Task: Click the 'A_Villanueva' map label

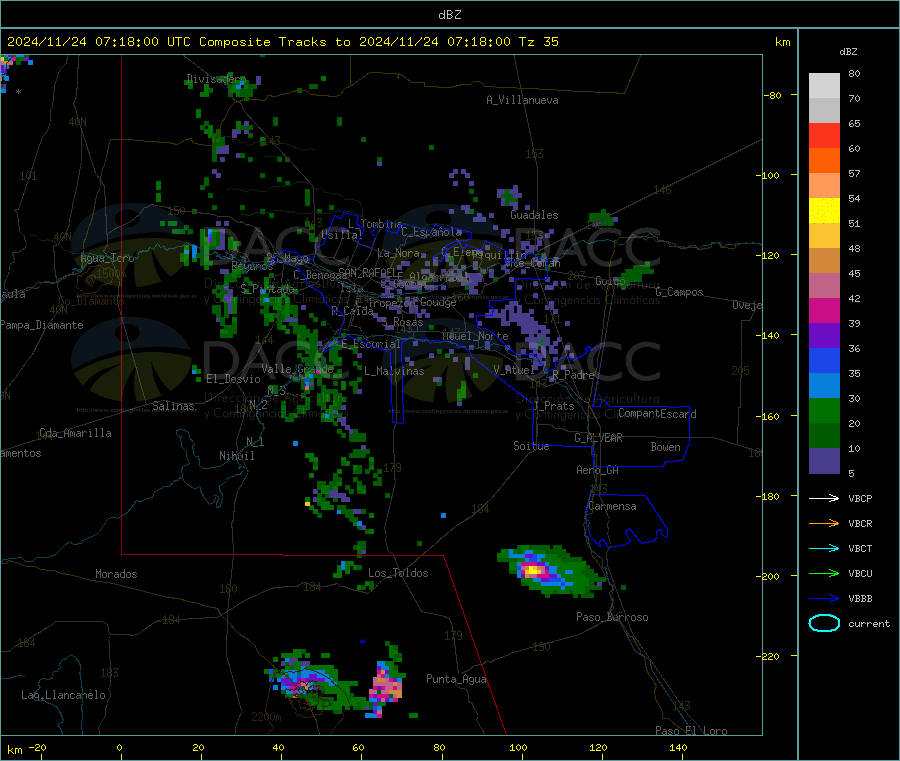Action: 522,100
